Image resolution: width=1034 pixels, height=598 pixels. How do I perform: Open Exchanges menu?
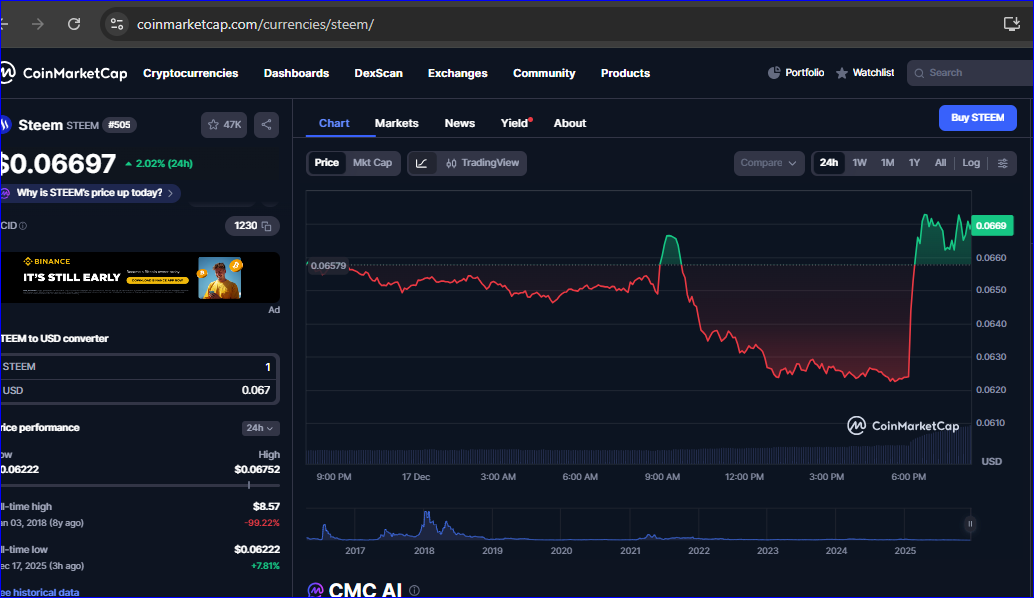pos(458,73)
